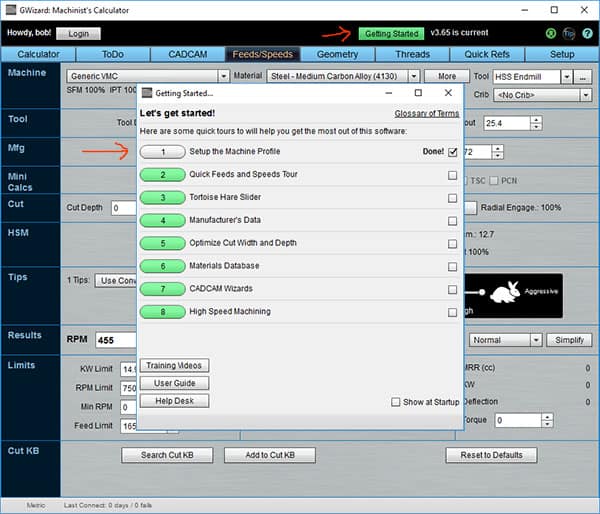Open the Glossary of Terms link
This screenshot has height=514, width=600.
(x=427, y=114)
